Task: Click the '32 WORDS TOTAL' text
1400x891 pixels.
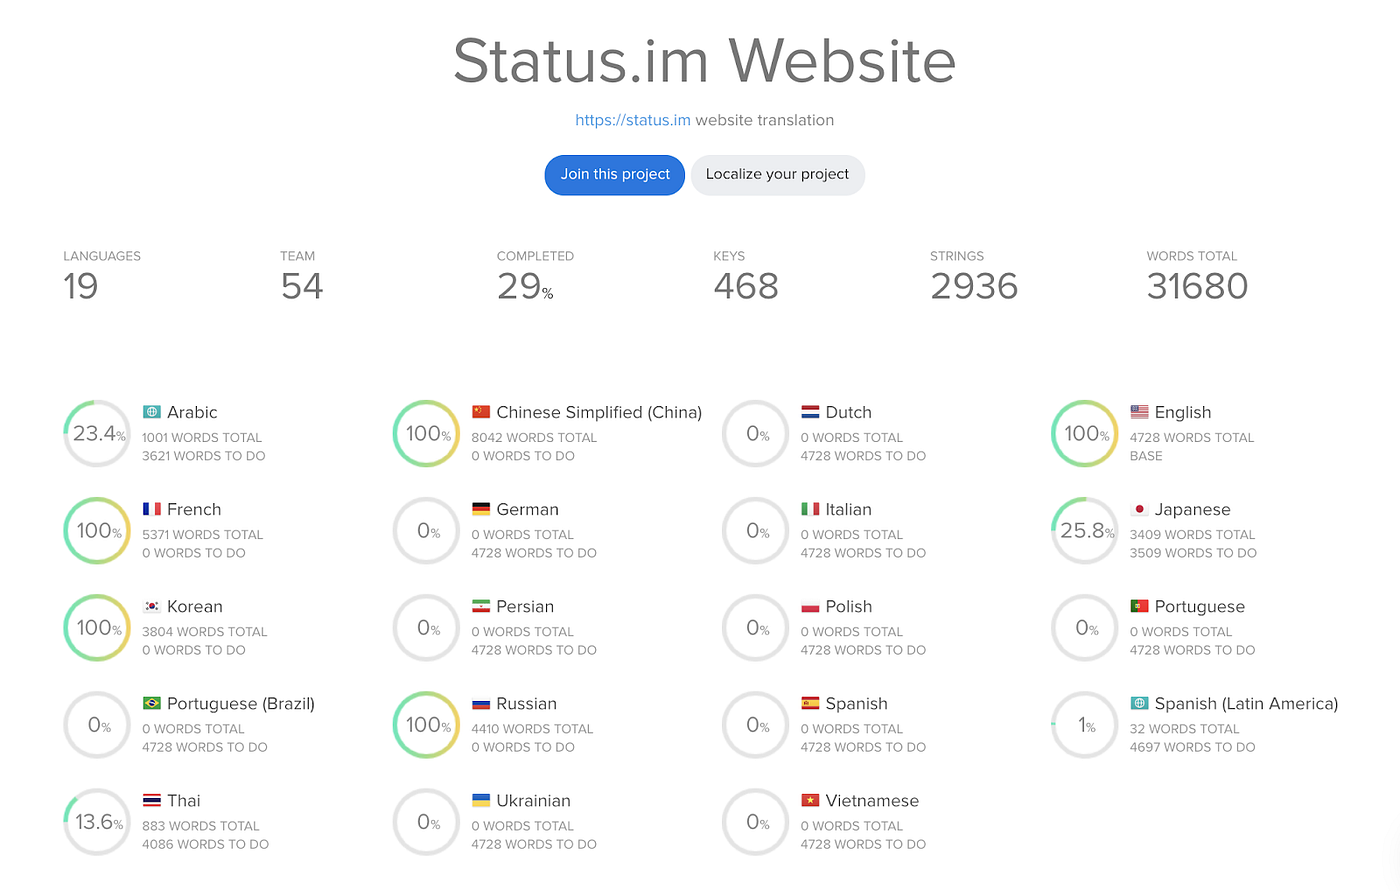Action: pos(1185,729)
